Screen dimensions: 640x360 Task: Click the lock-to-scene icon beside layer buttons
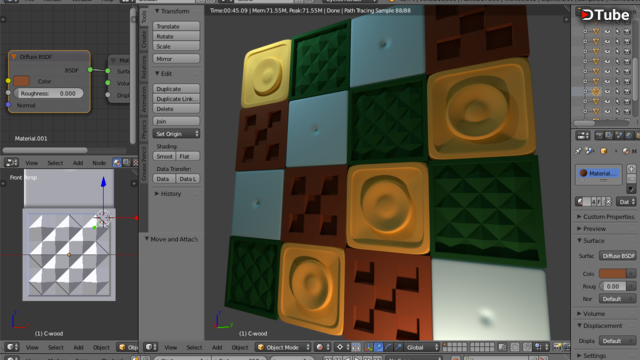(x=502, y=347)
